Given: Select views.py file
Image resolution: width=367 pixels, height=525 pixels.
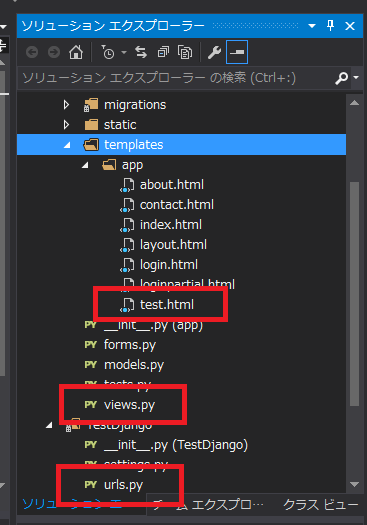Looking at the screenshot, I should tap(130, 405).
